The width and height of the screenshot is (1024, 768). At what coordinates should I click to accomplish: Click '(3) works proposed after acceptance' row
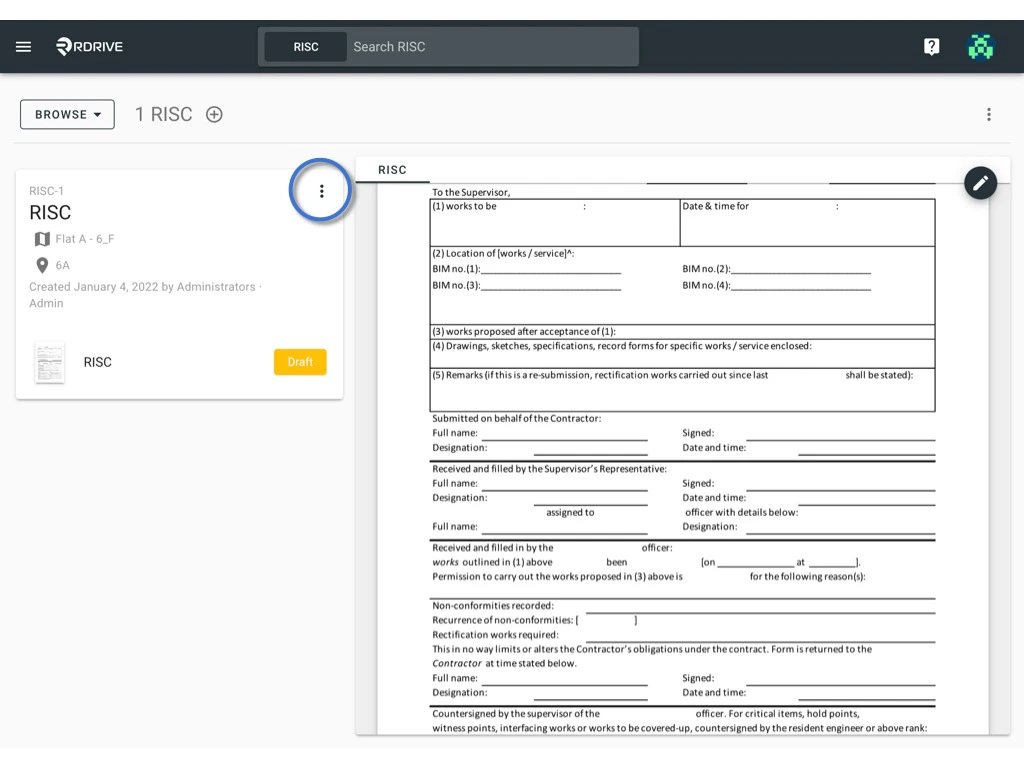(x=682, y=332)
